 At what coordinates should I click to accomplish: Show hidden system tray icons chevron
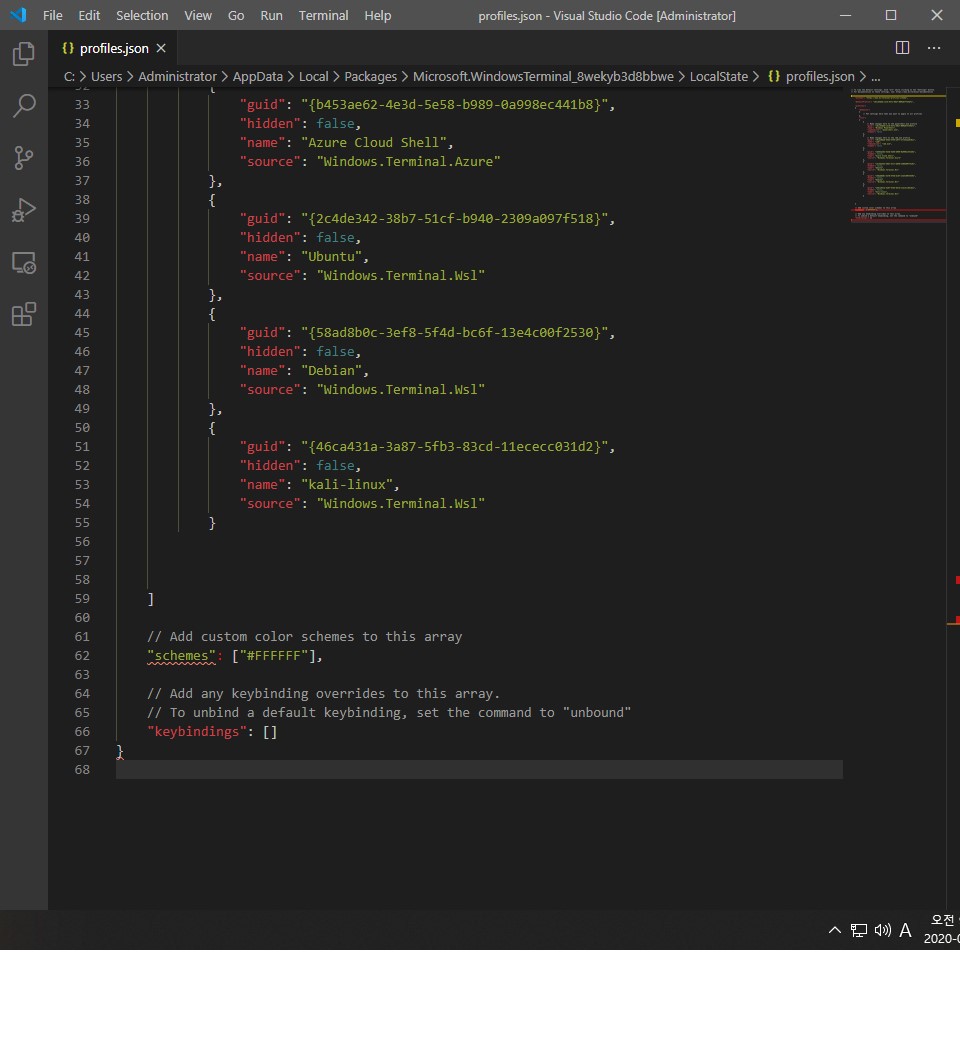coord(835,930)
